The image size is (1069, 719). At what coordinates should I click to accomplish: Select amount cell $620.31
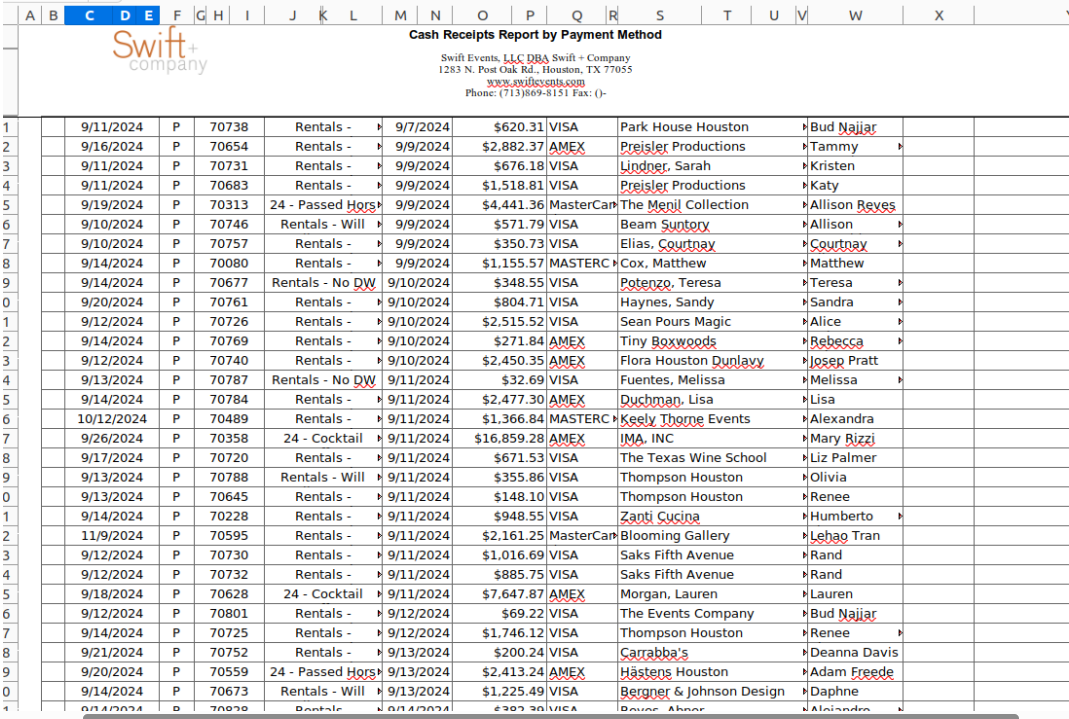click(x=500, y=127)
